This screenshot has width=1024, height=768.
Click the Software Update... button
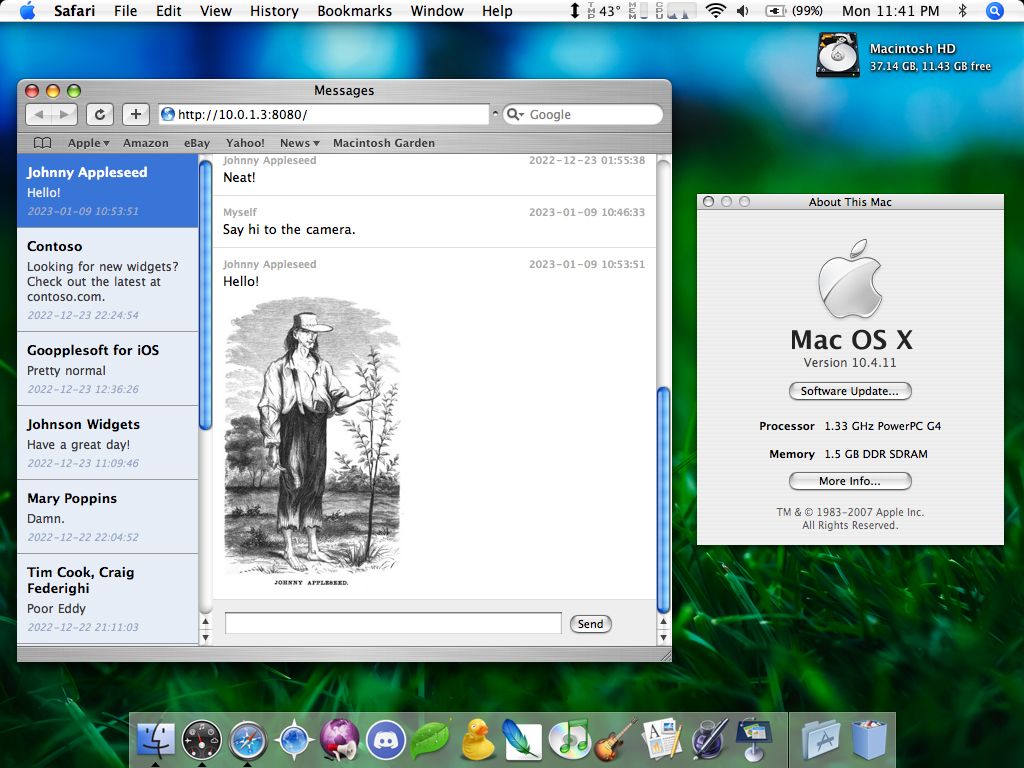850,391
